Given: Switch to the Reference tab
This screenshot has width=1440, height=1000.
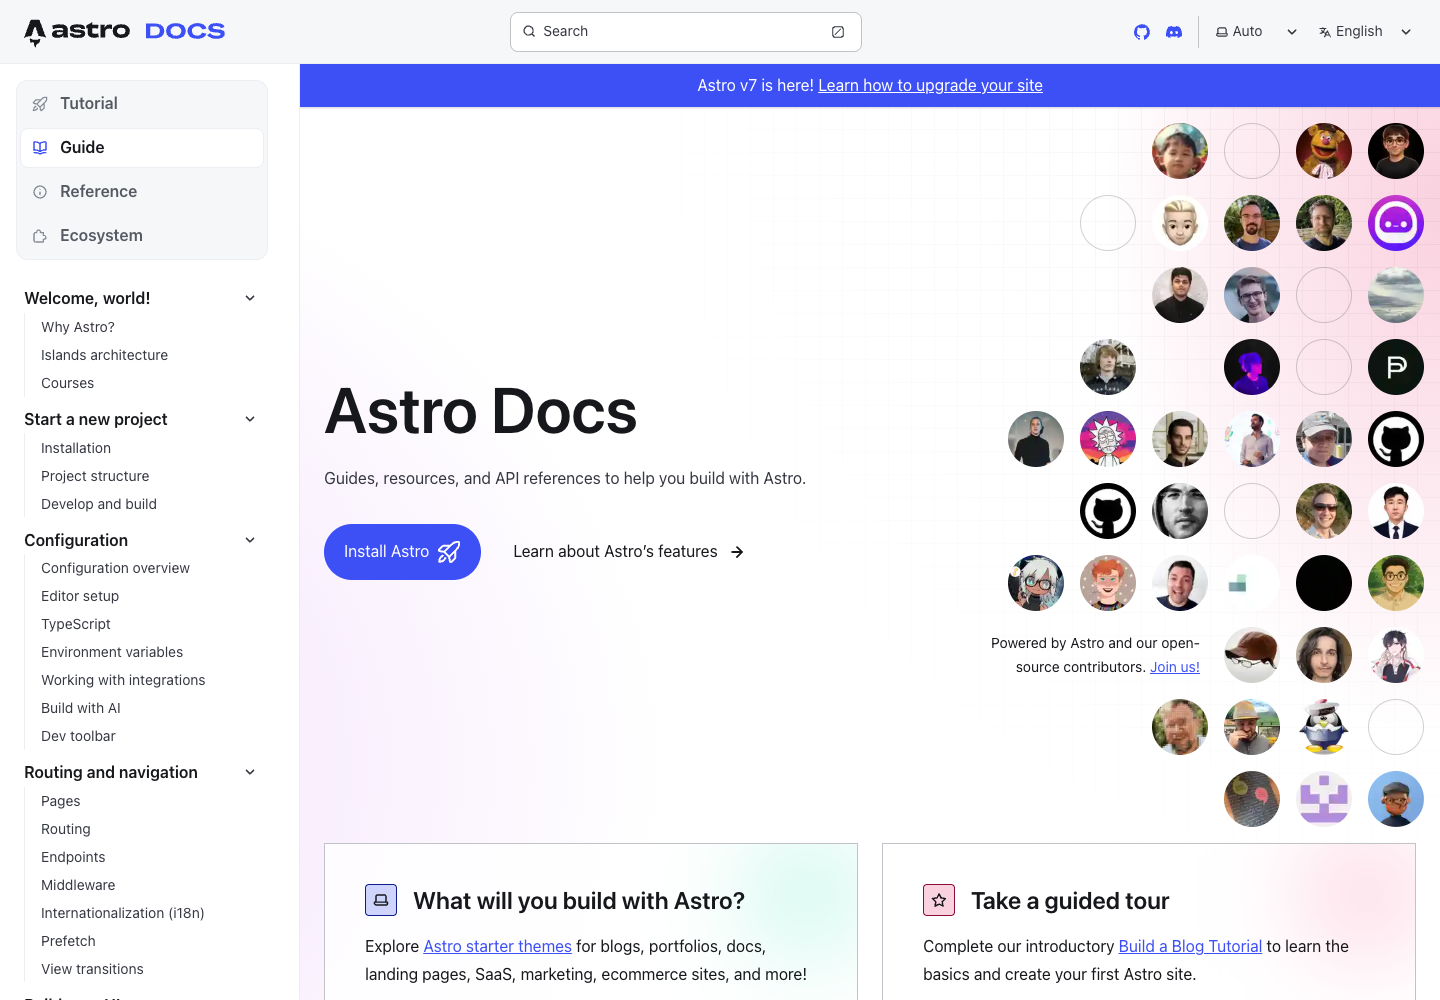Looking at the screenshot, I should point(142,192).
